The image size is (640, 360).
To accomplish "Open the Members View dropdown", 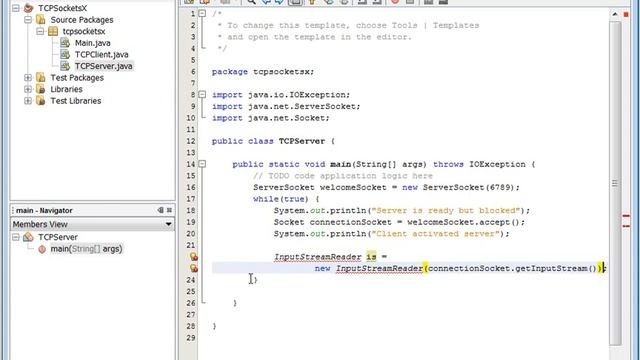I will 168,224.
